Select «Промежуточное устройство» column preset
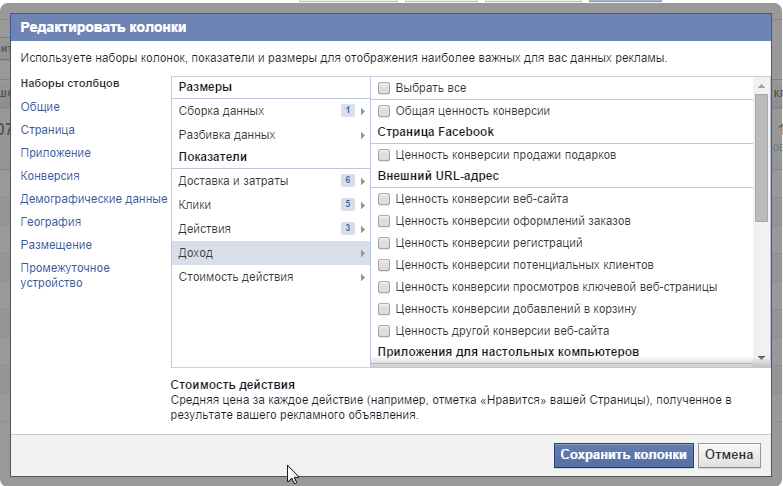 (x=65, y=275)
